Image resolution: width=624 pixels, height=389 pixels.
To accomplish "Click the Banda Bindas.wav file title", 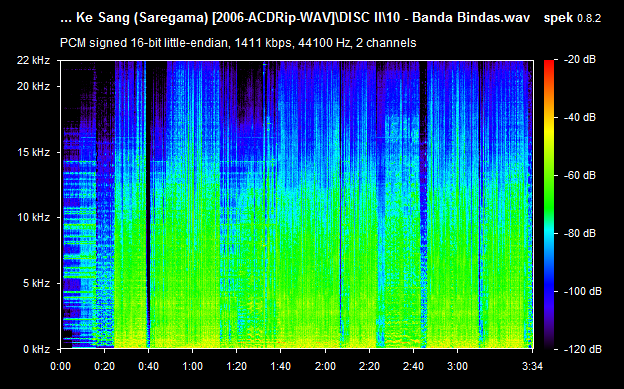I will pos(471,18).
